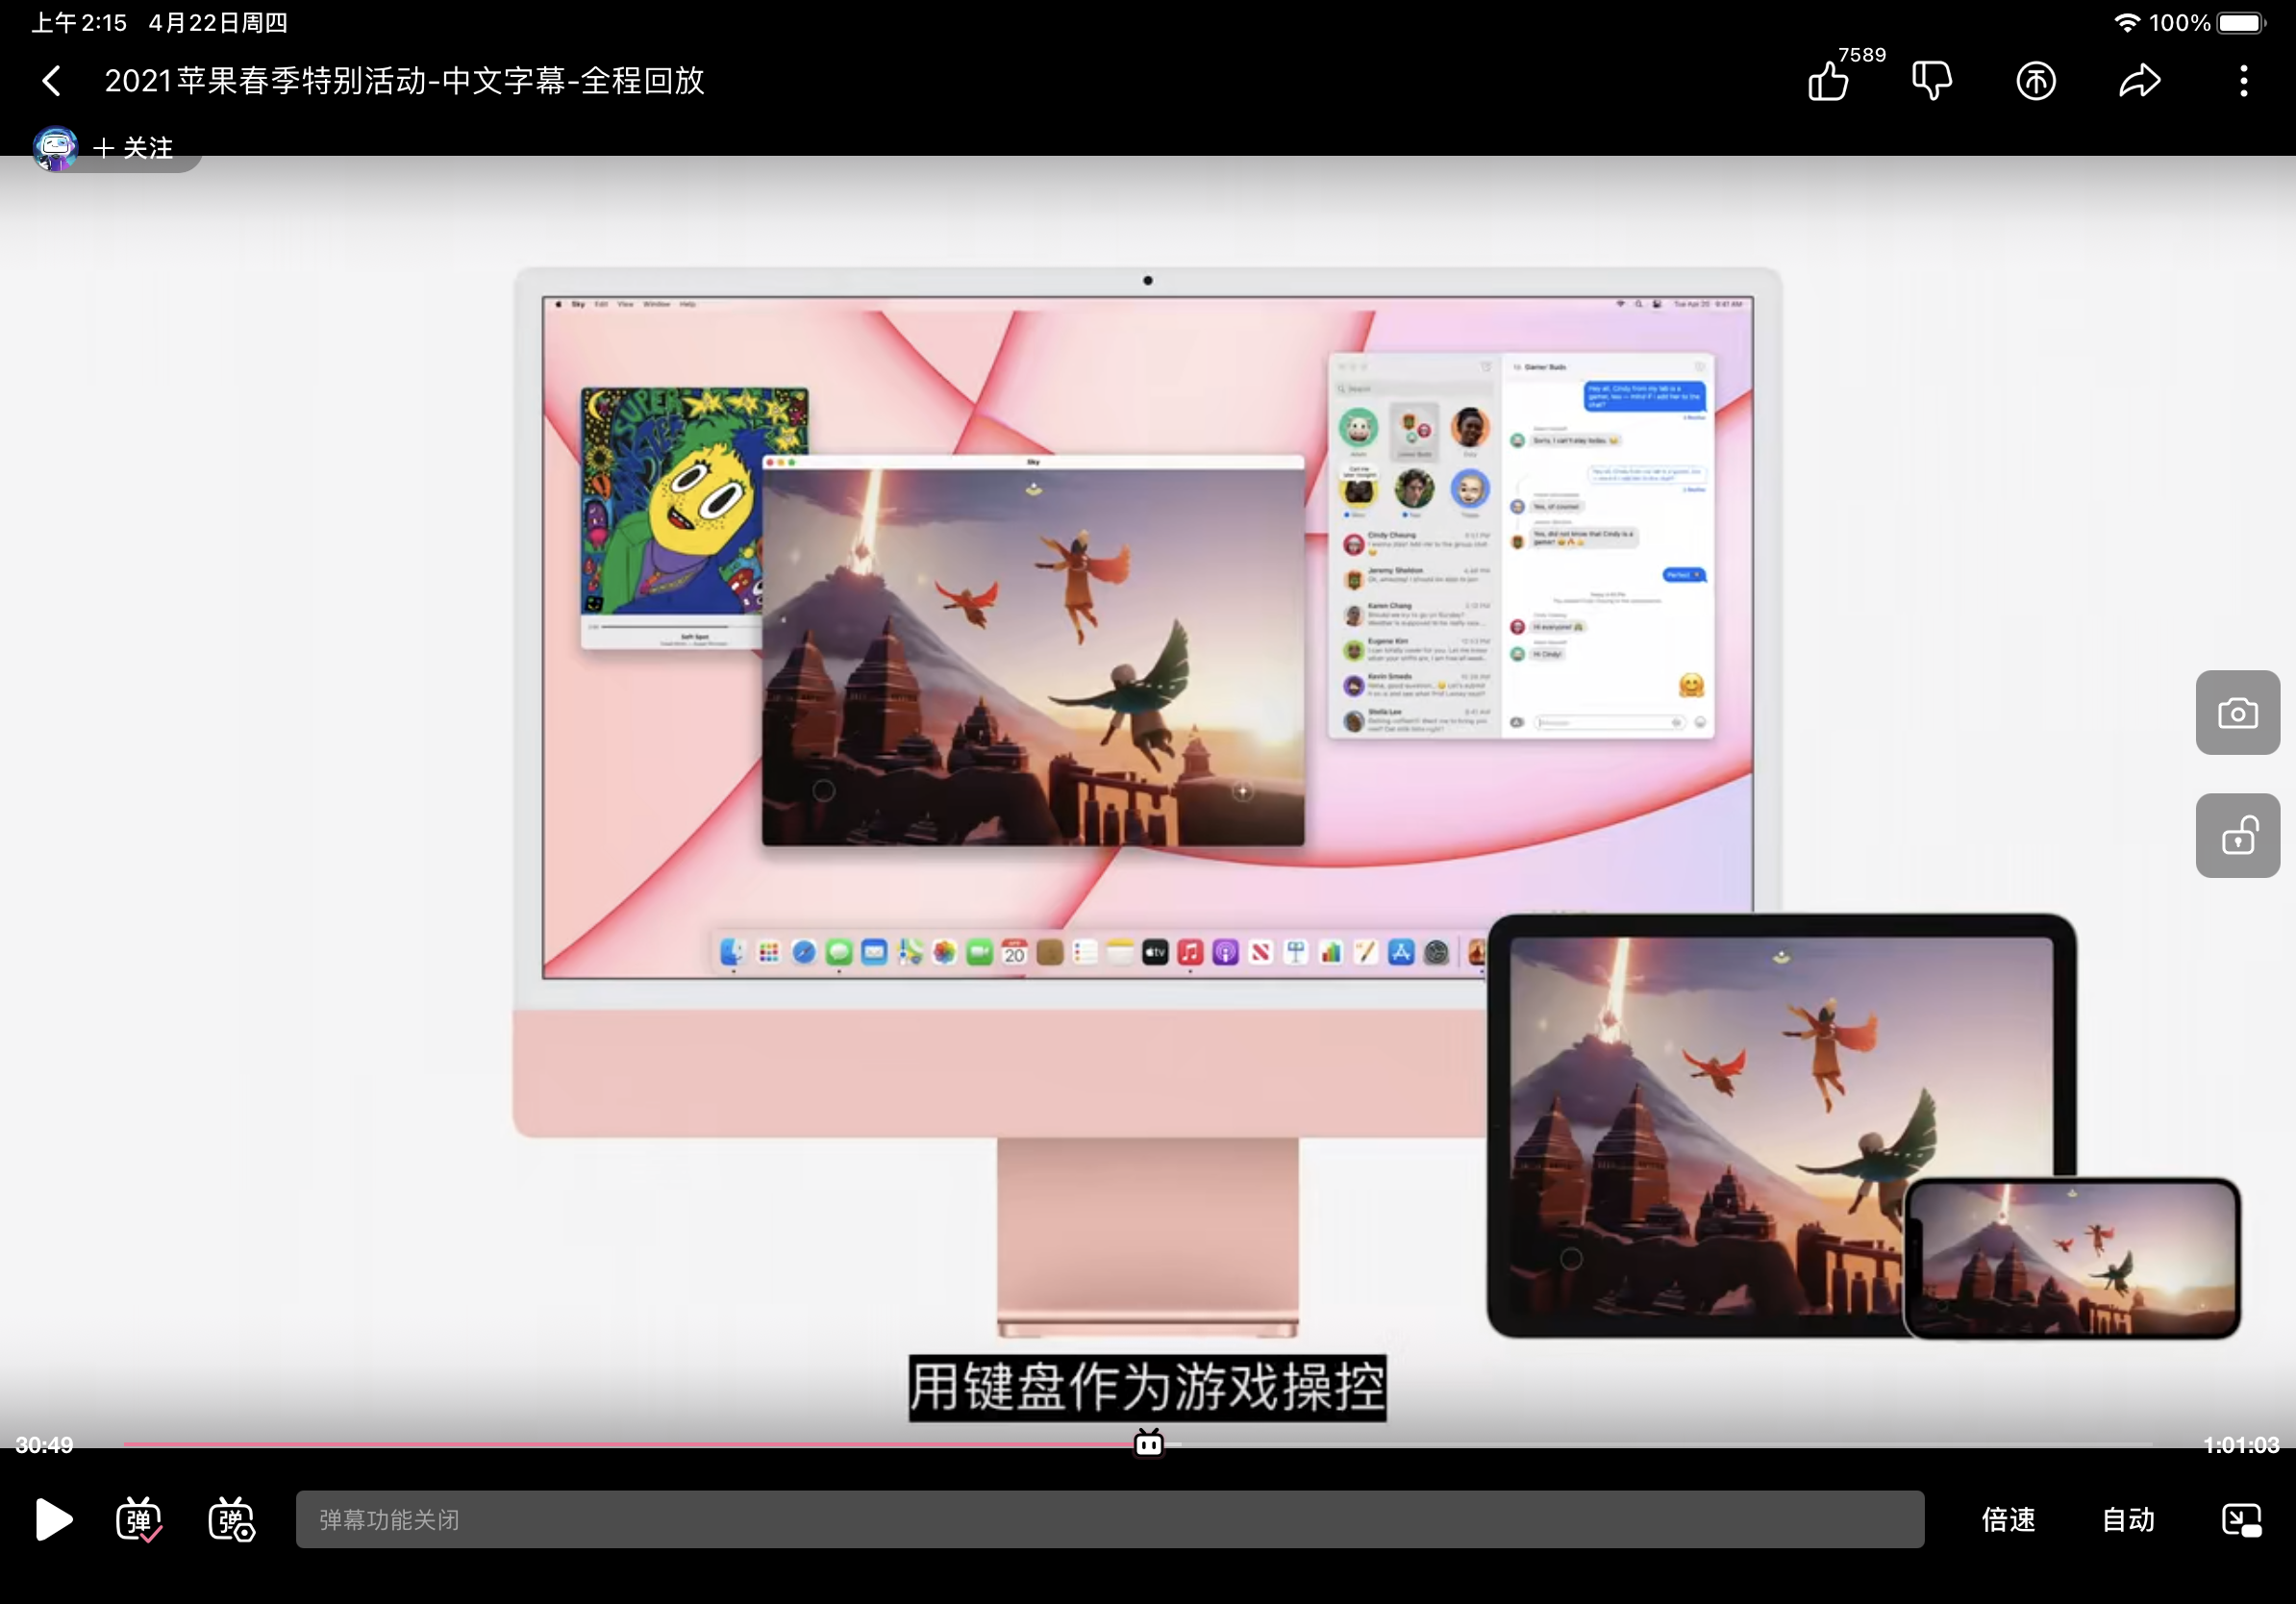Share the video via arrow icon

(2140, 80)
